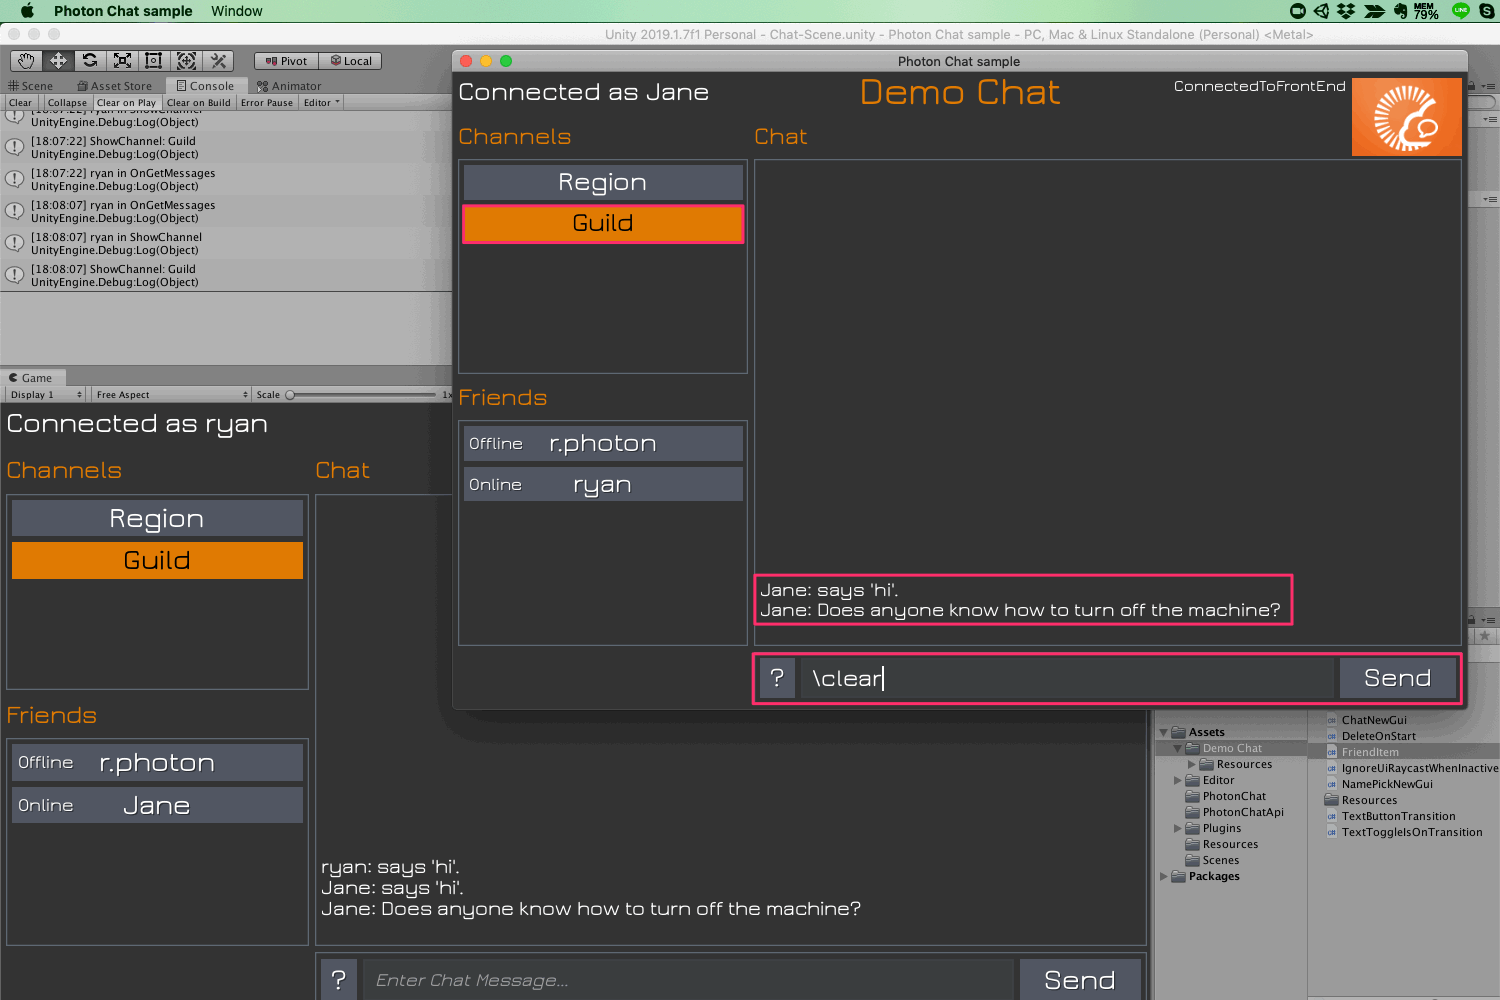1500x1000 pixels.
Task: Select the Region channel in the ryan Game view
Action: [x=157, y=518]
